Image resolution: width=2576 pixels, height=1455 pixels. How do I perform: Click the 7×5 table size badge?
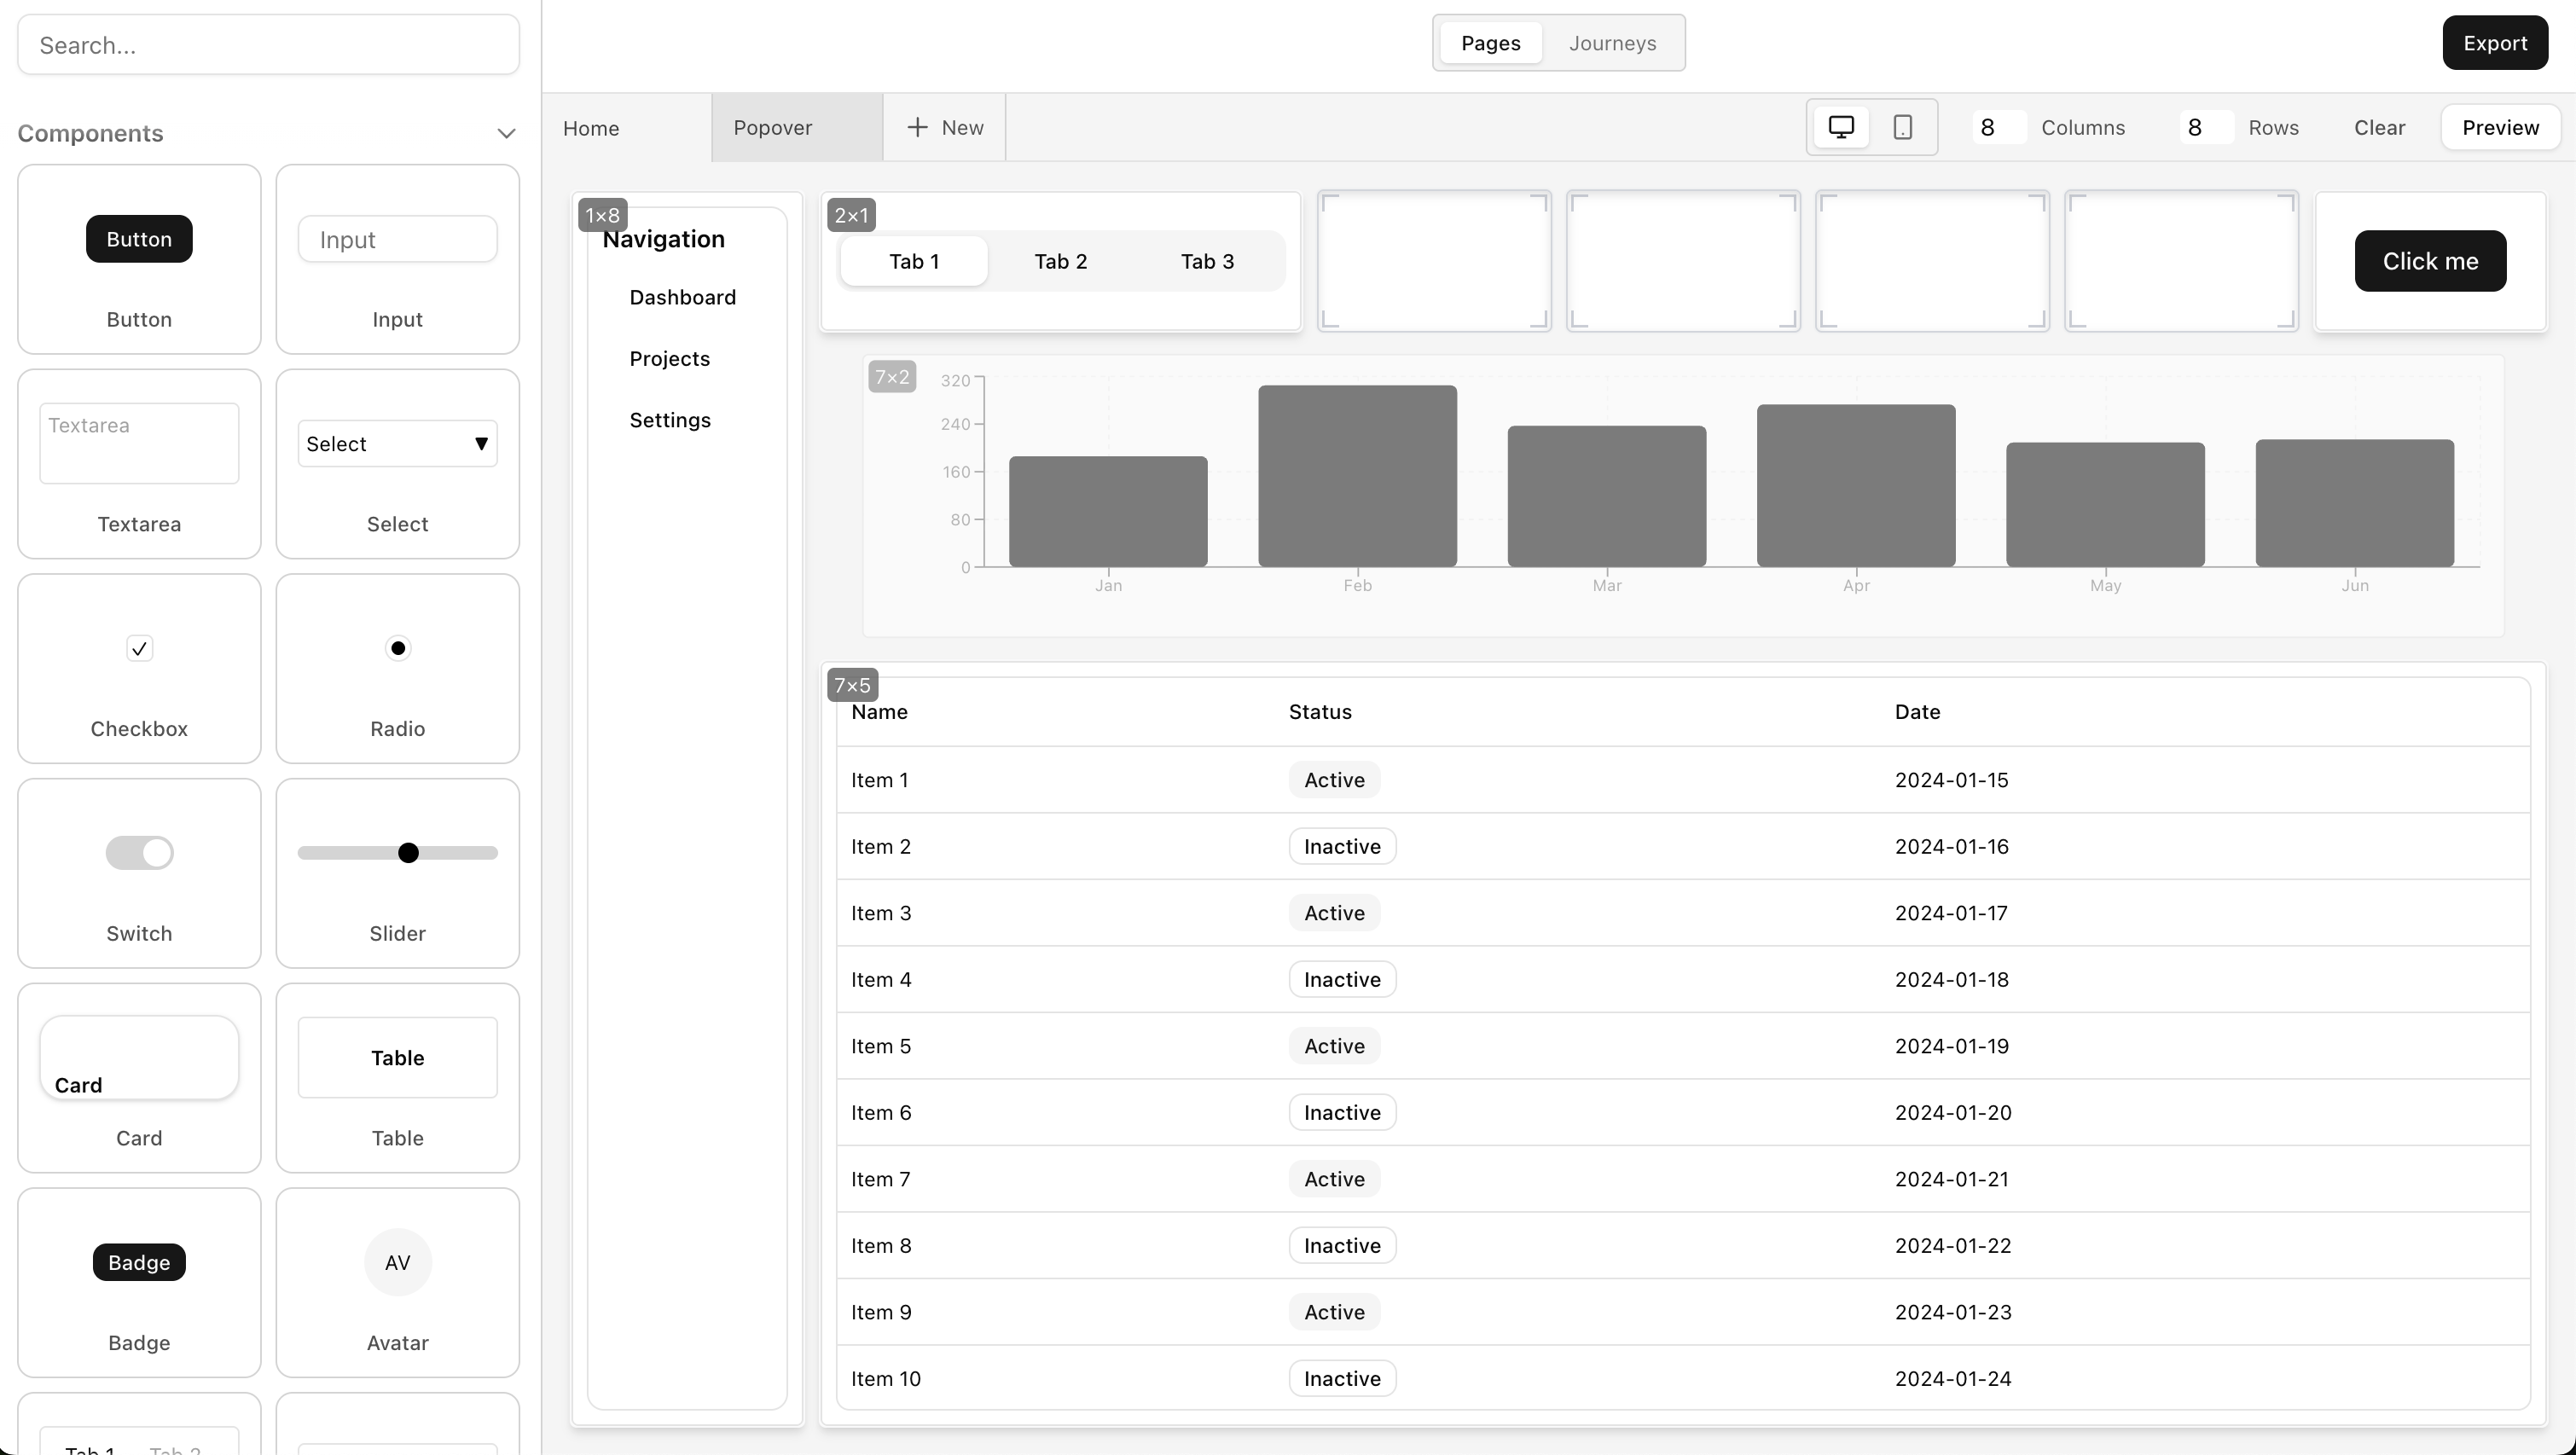pyautogui.click(x=852, y=685)
